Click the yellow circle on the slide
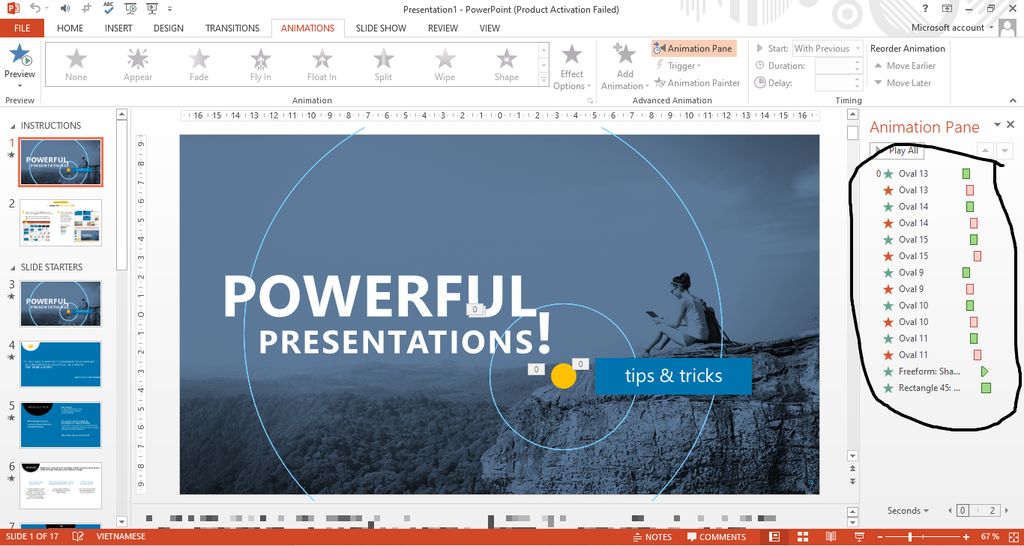 564,377
